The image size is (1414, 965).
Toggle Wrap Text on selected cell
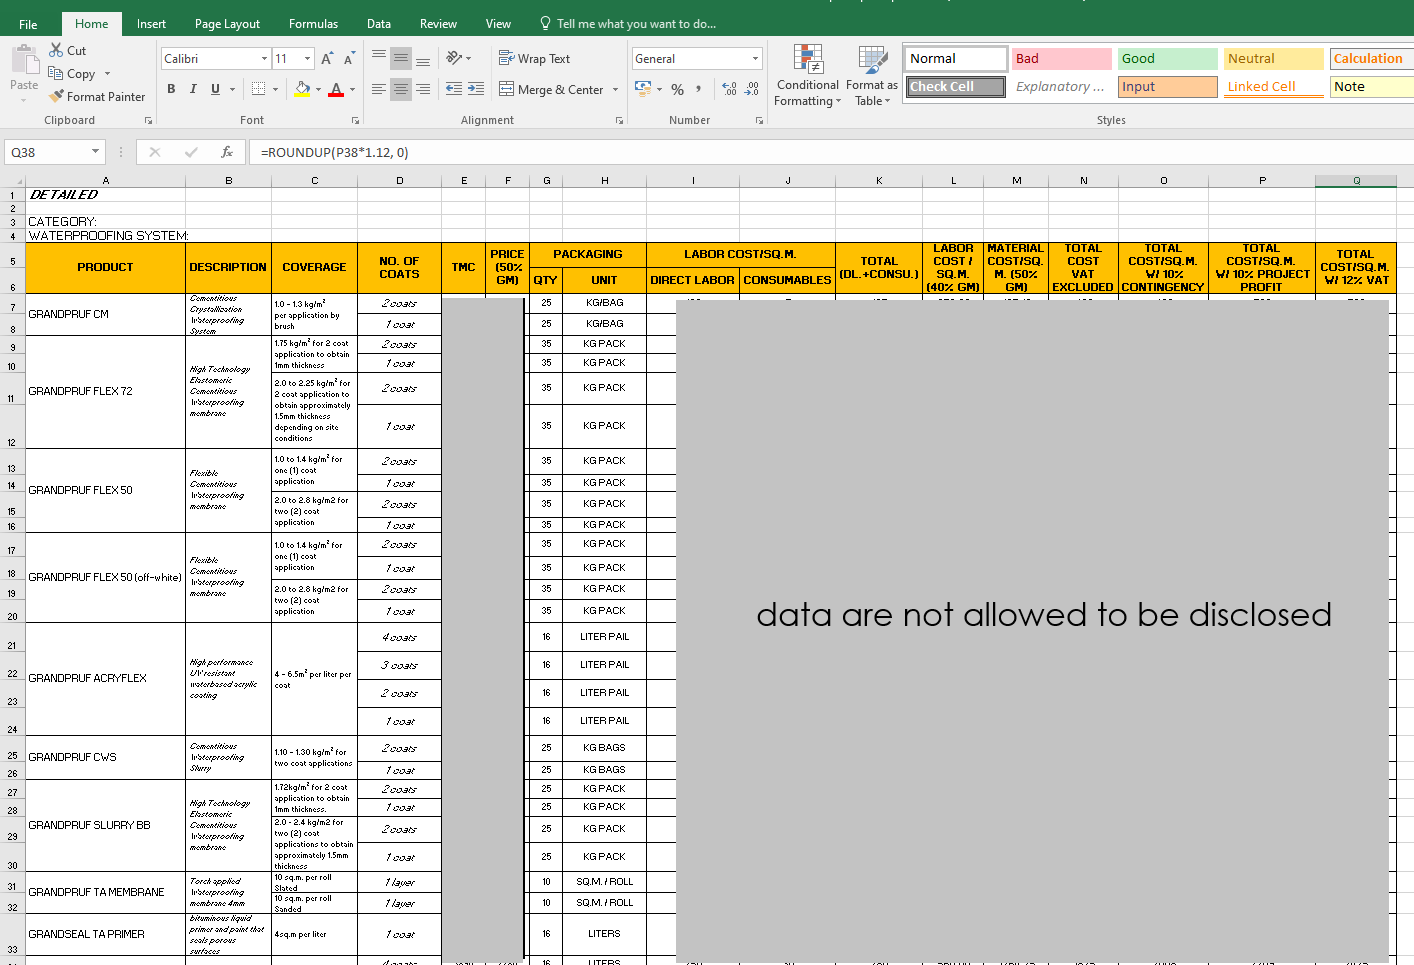534,58
